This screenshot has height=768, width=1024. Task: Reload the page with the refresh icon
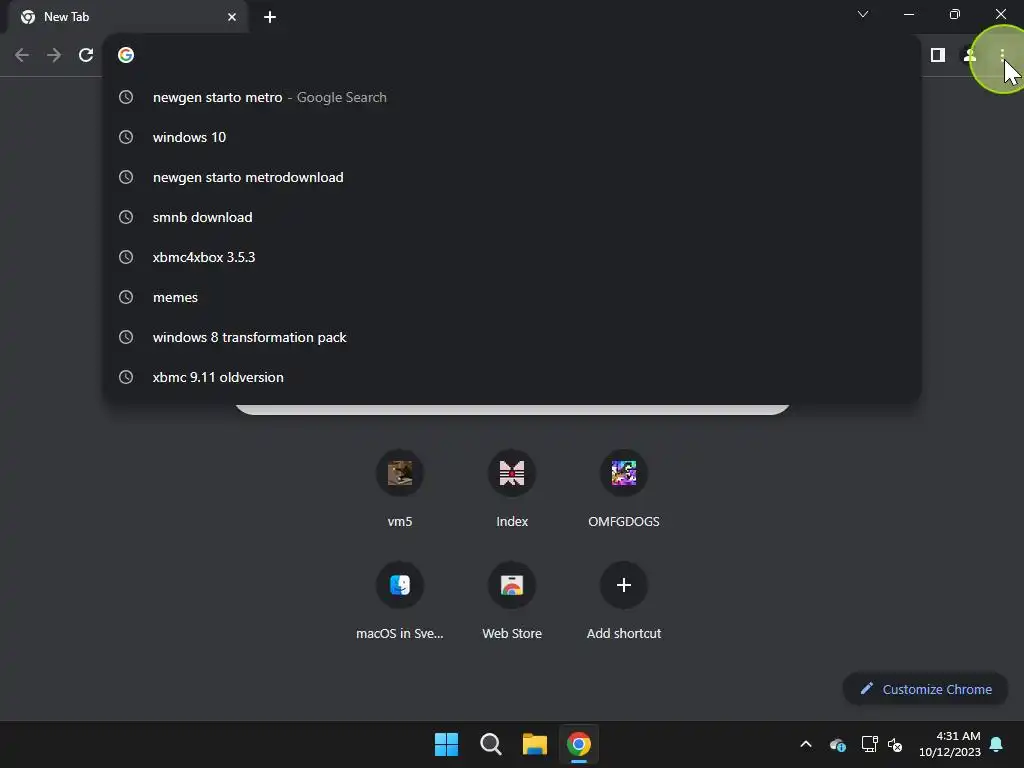tap(86, 55)
